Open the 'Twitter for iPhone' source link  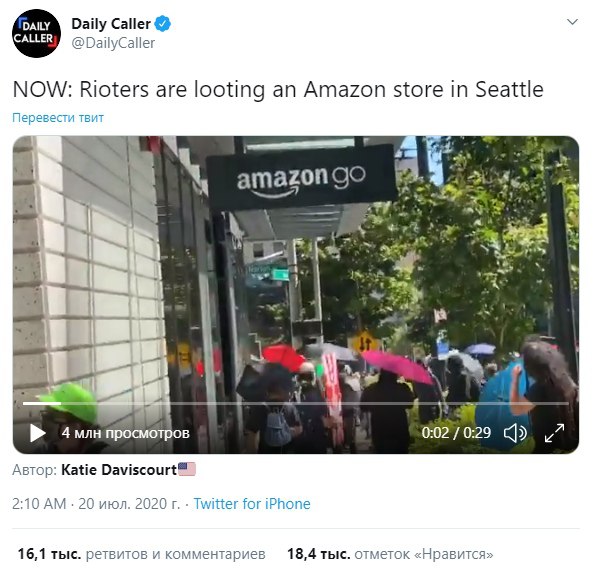(x=252, y=504)
